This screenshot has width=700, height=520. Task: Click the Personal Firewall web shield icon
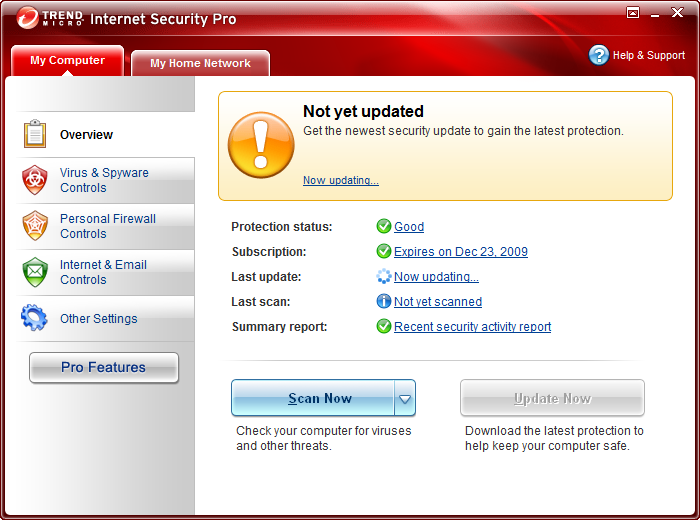(35, 226)
